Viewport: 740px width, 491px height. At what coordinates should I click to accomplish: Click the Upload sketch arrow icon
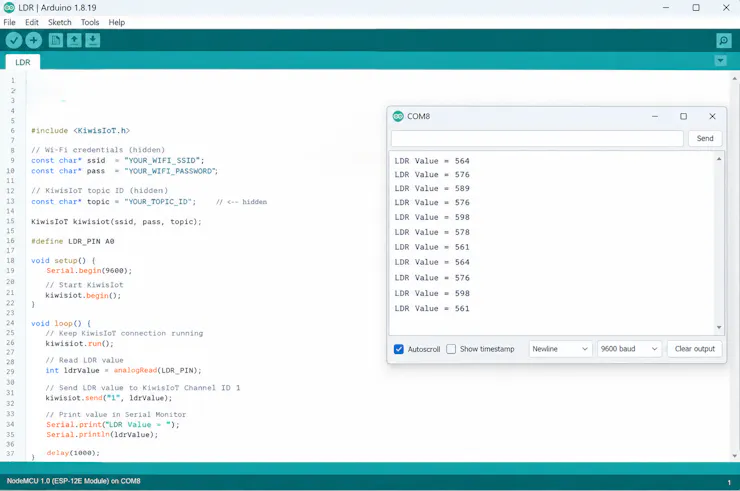click(34, 41)
